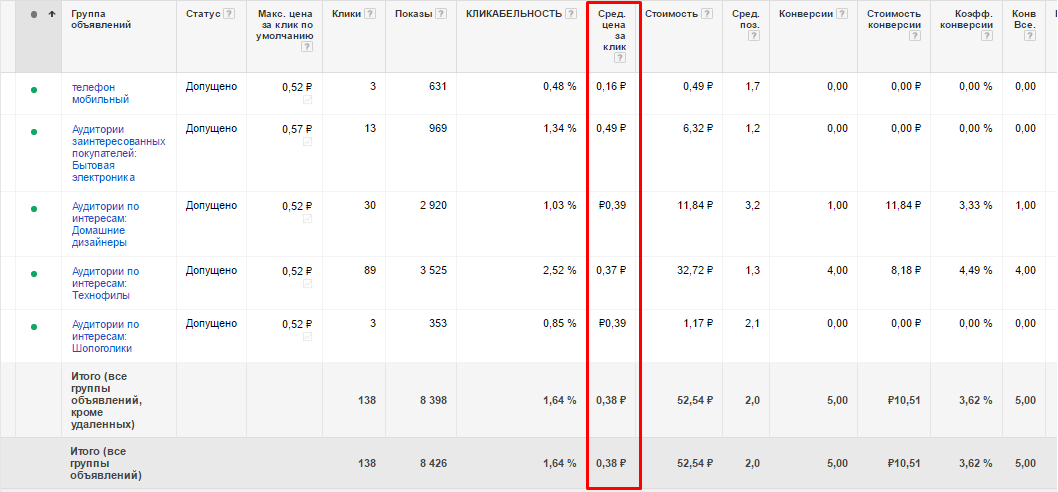Sort by status column arrow icon

52,14
